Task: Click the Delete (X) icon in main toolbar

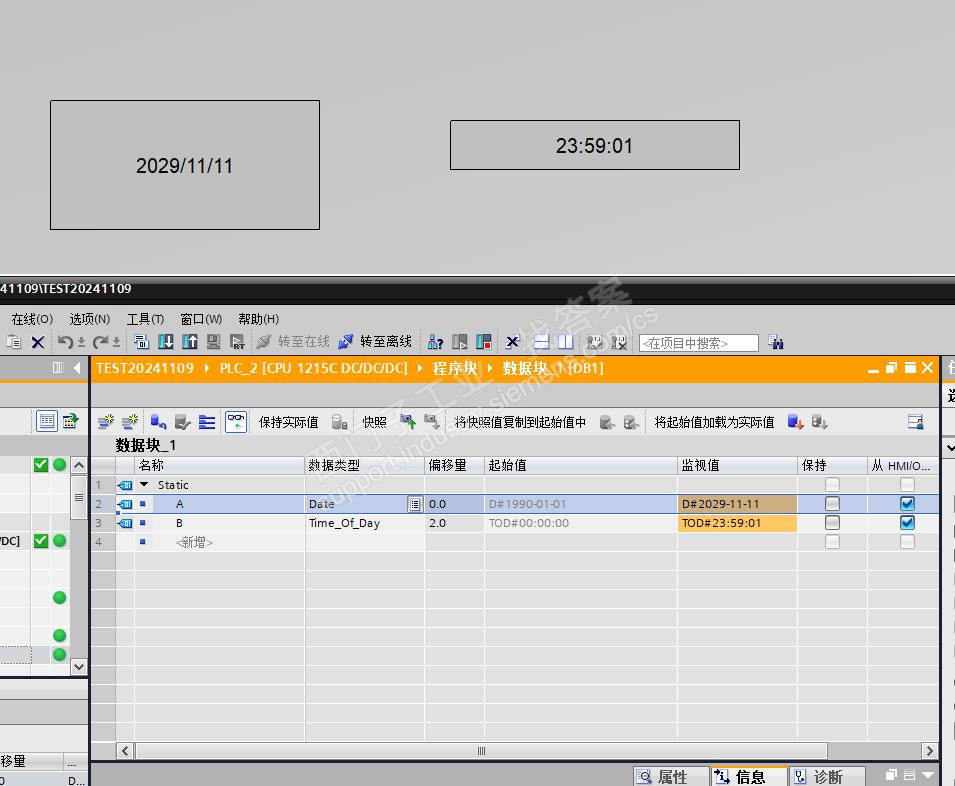Action: 38,342
